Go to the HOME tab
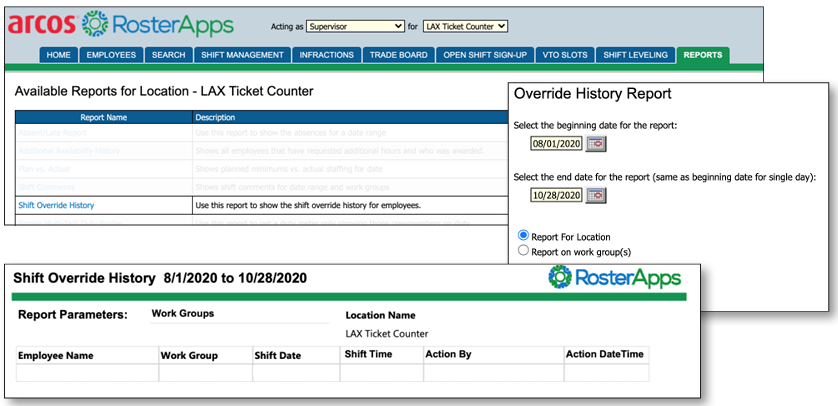 tap(59, 55)
